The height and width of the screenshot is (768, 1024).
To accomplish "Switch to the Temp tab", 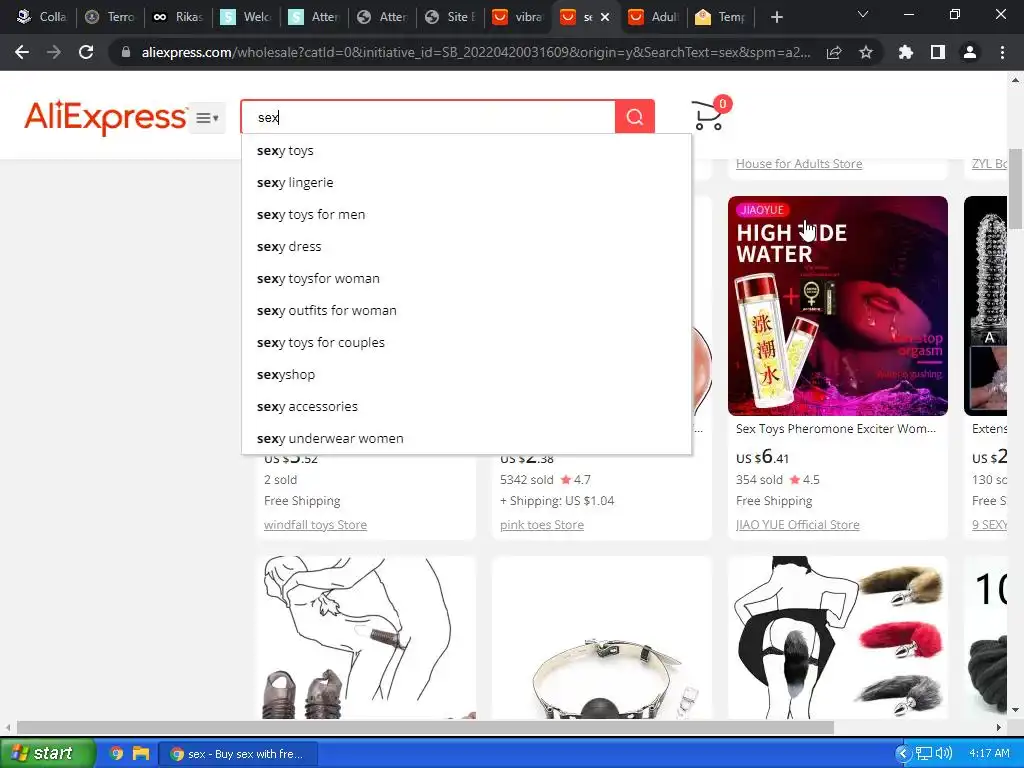I will [x=720, y=17].
